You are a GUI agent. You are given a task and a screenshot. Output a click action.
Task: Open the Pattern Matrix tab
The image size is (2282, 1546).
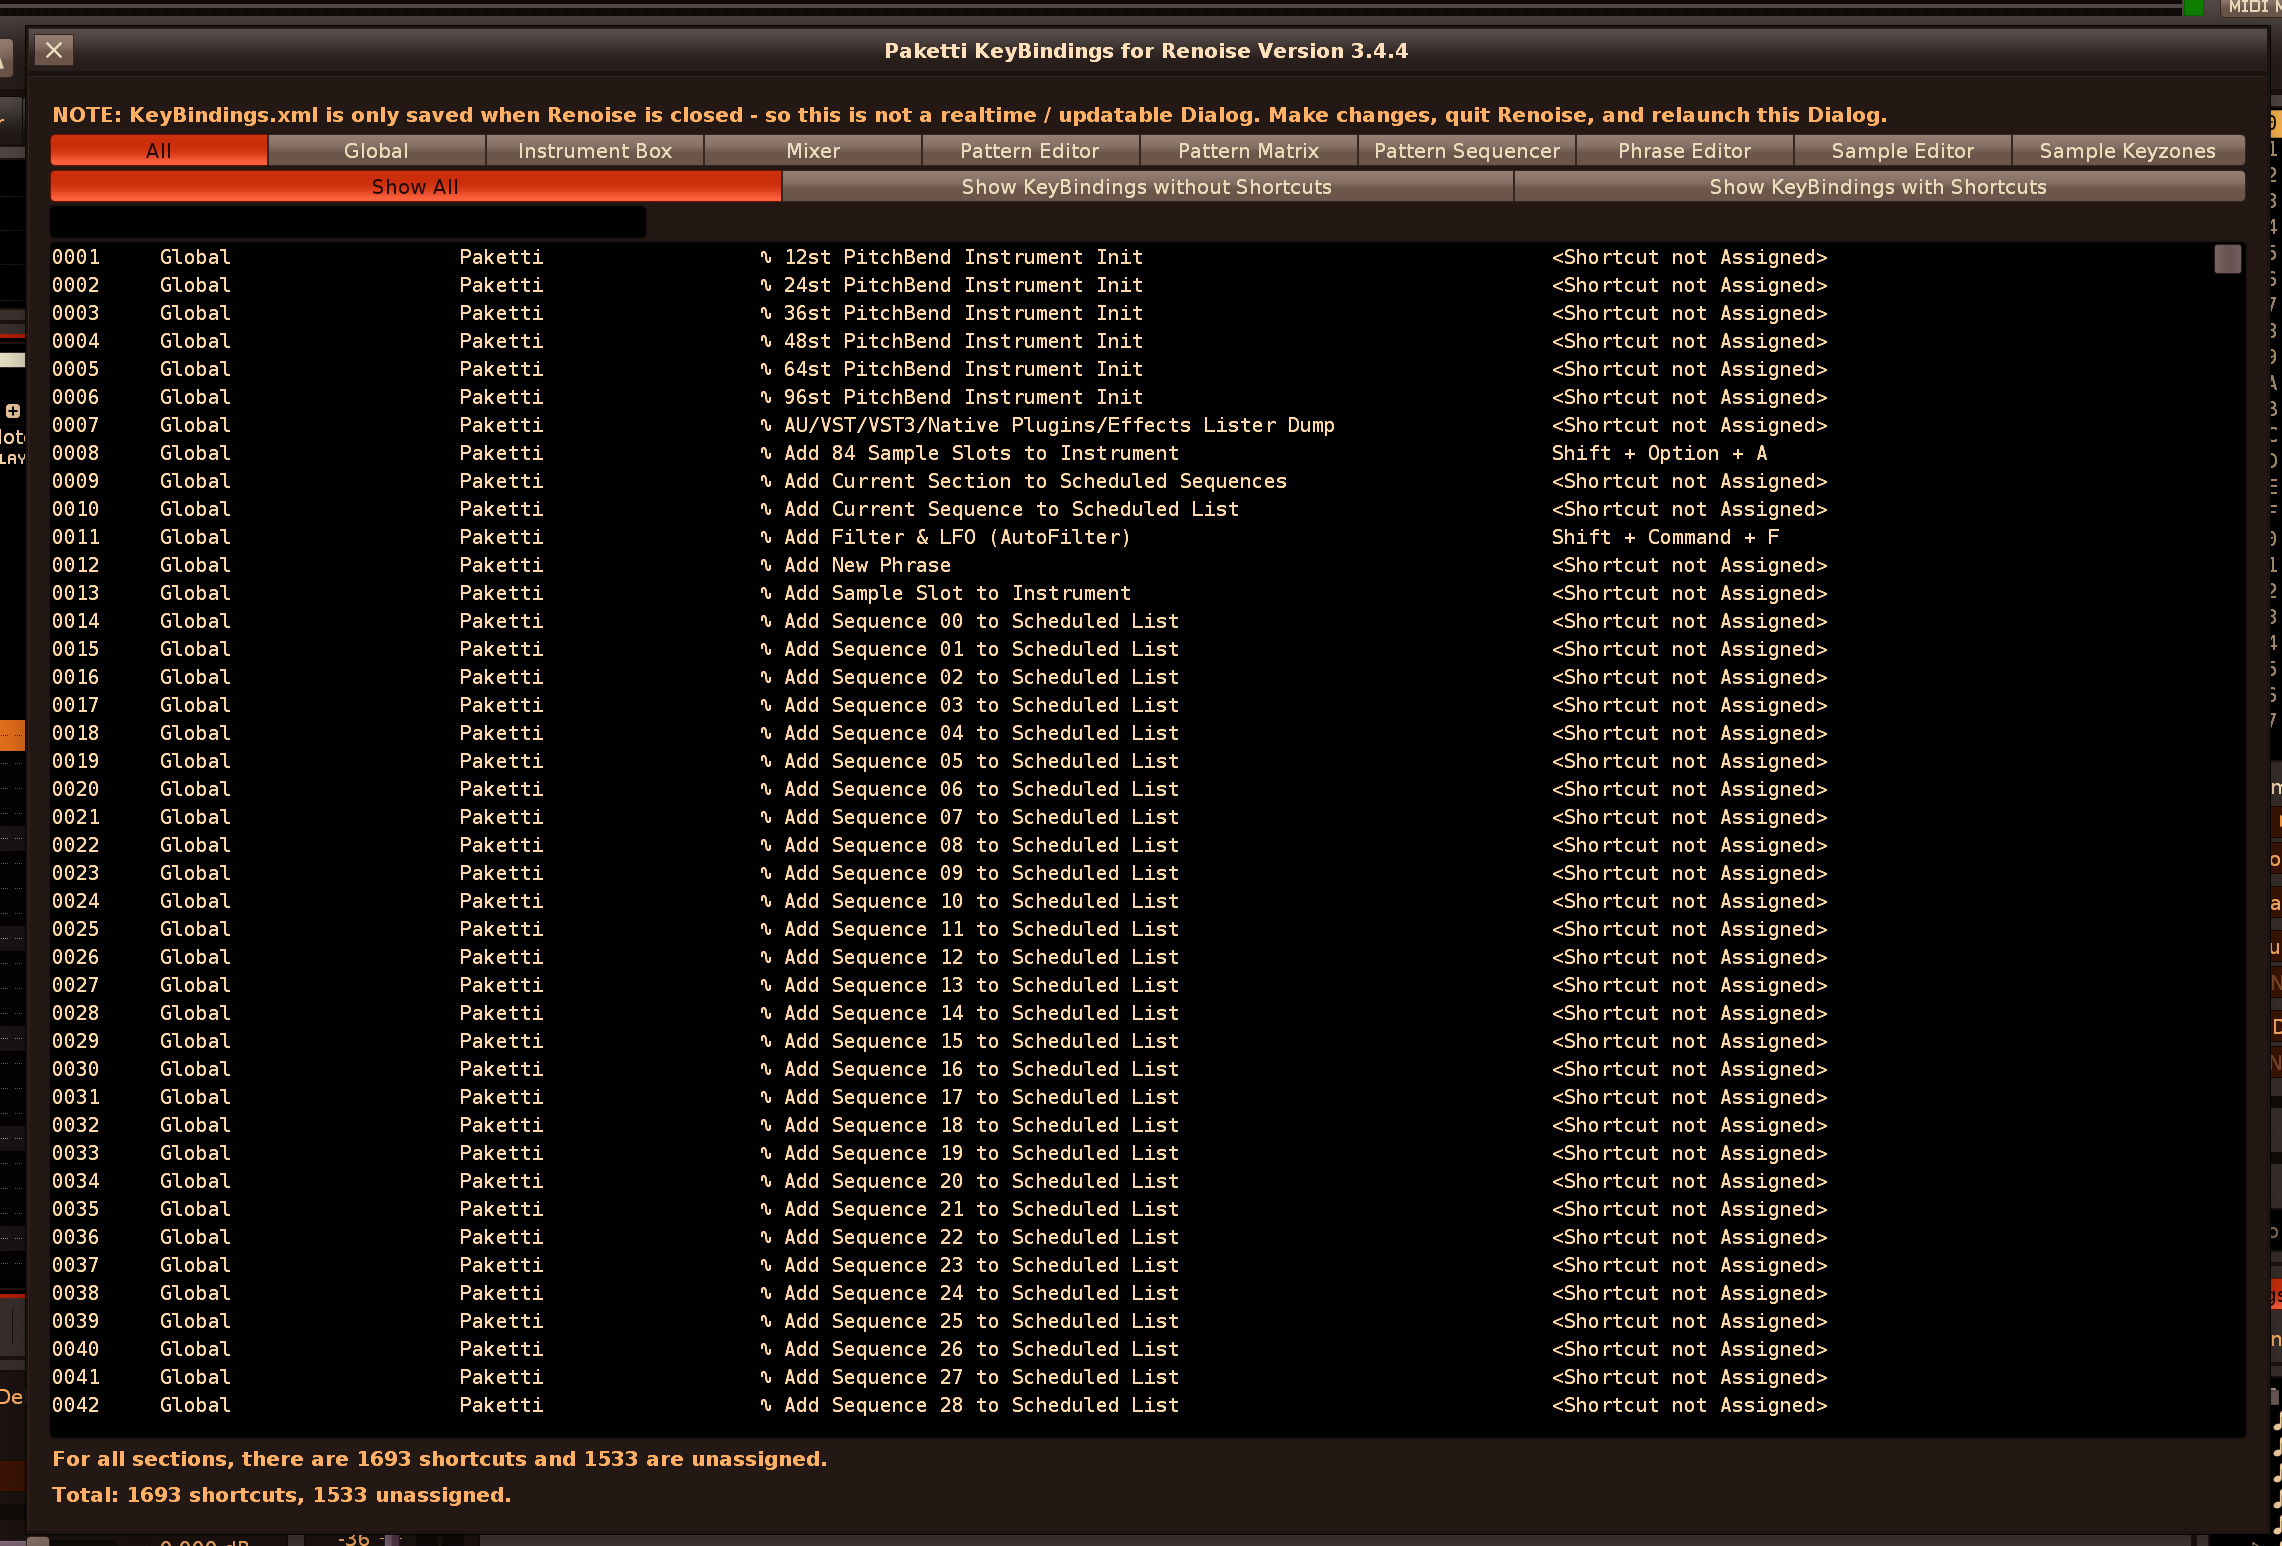[x=1248, y=151]
